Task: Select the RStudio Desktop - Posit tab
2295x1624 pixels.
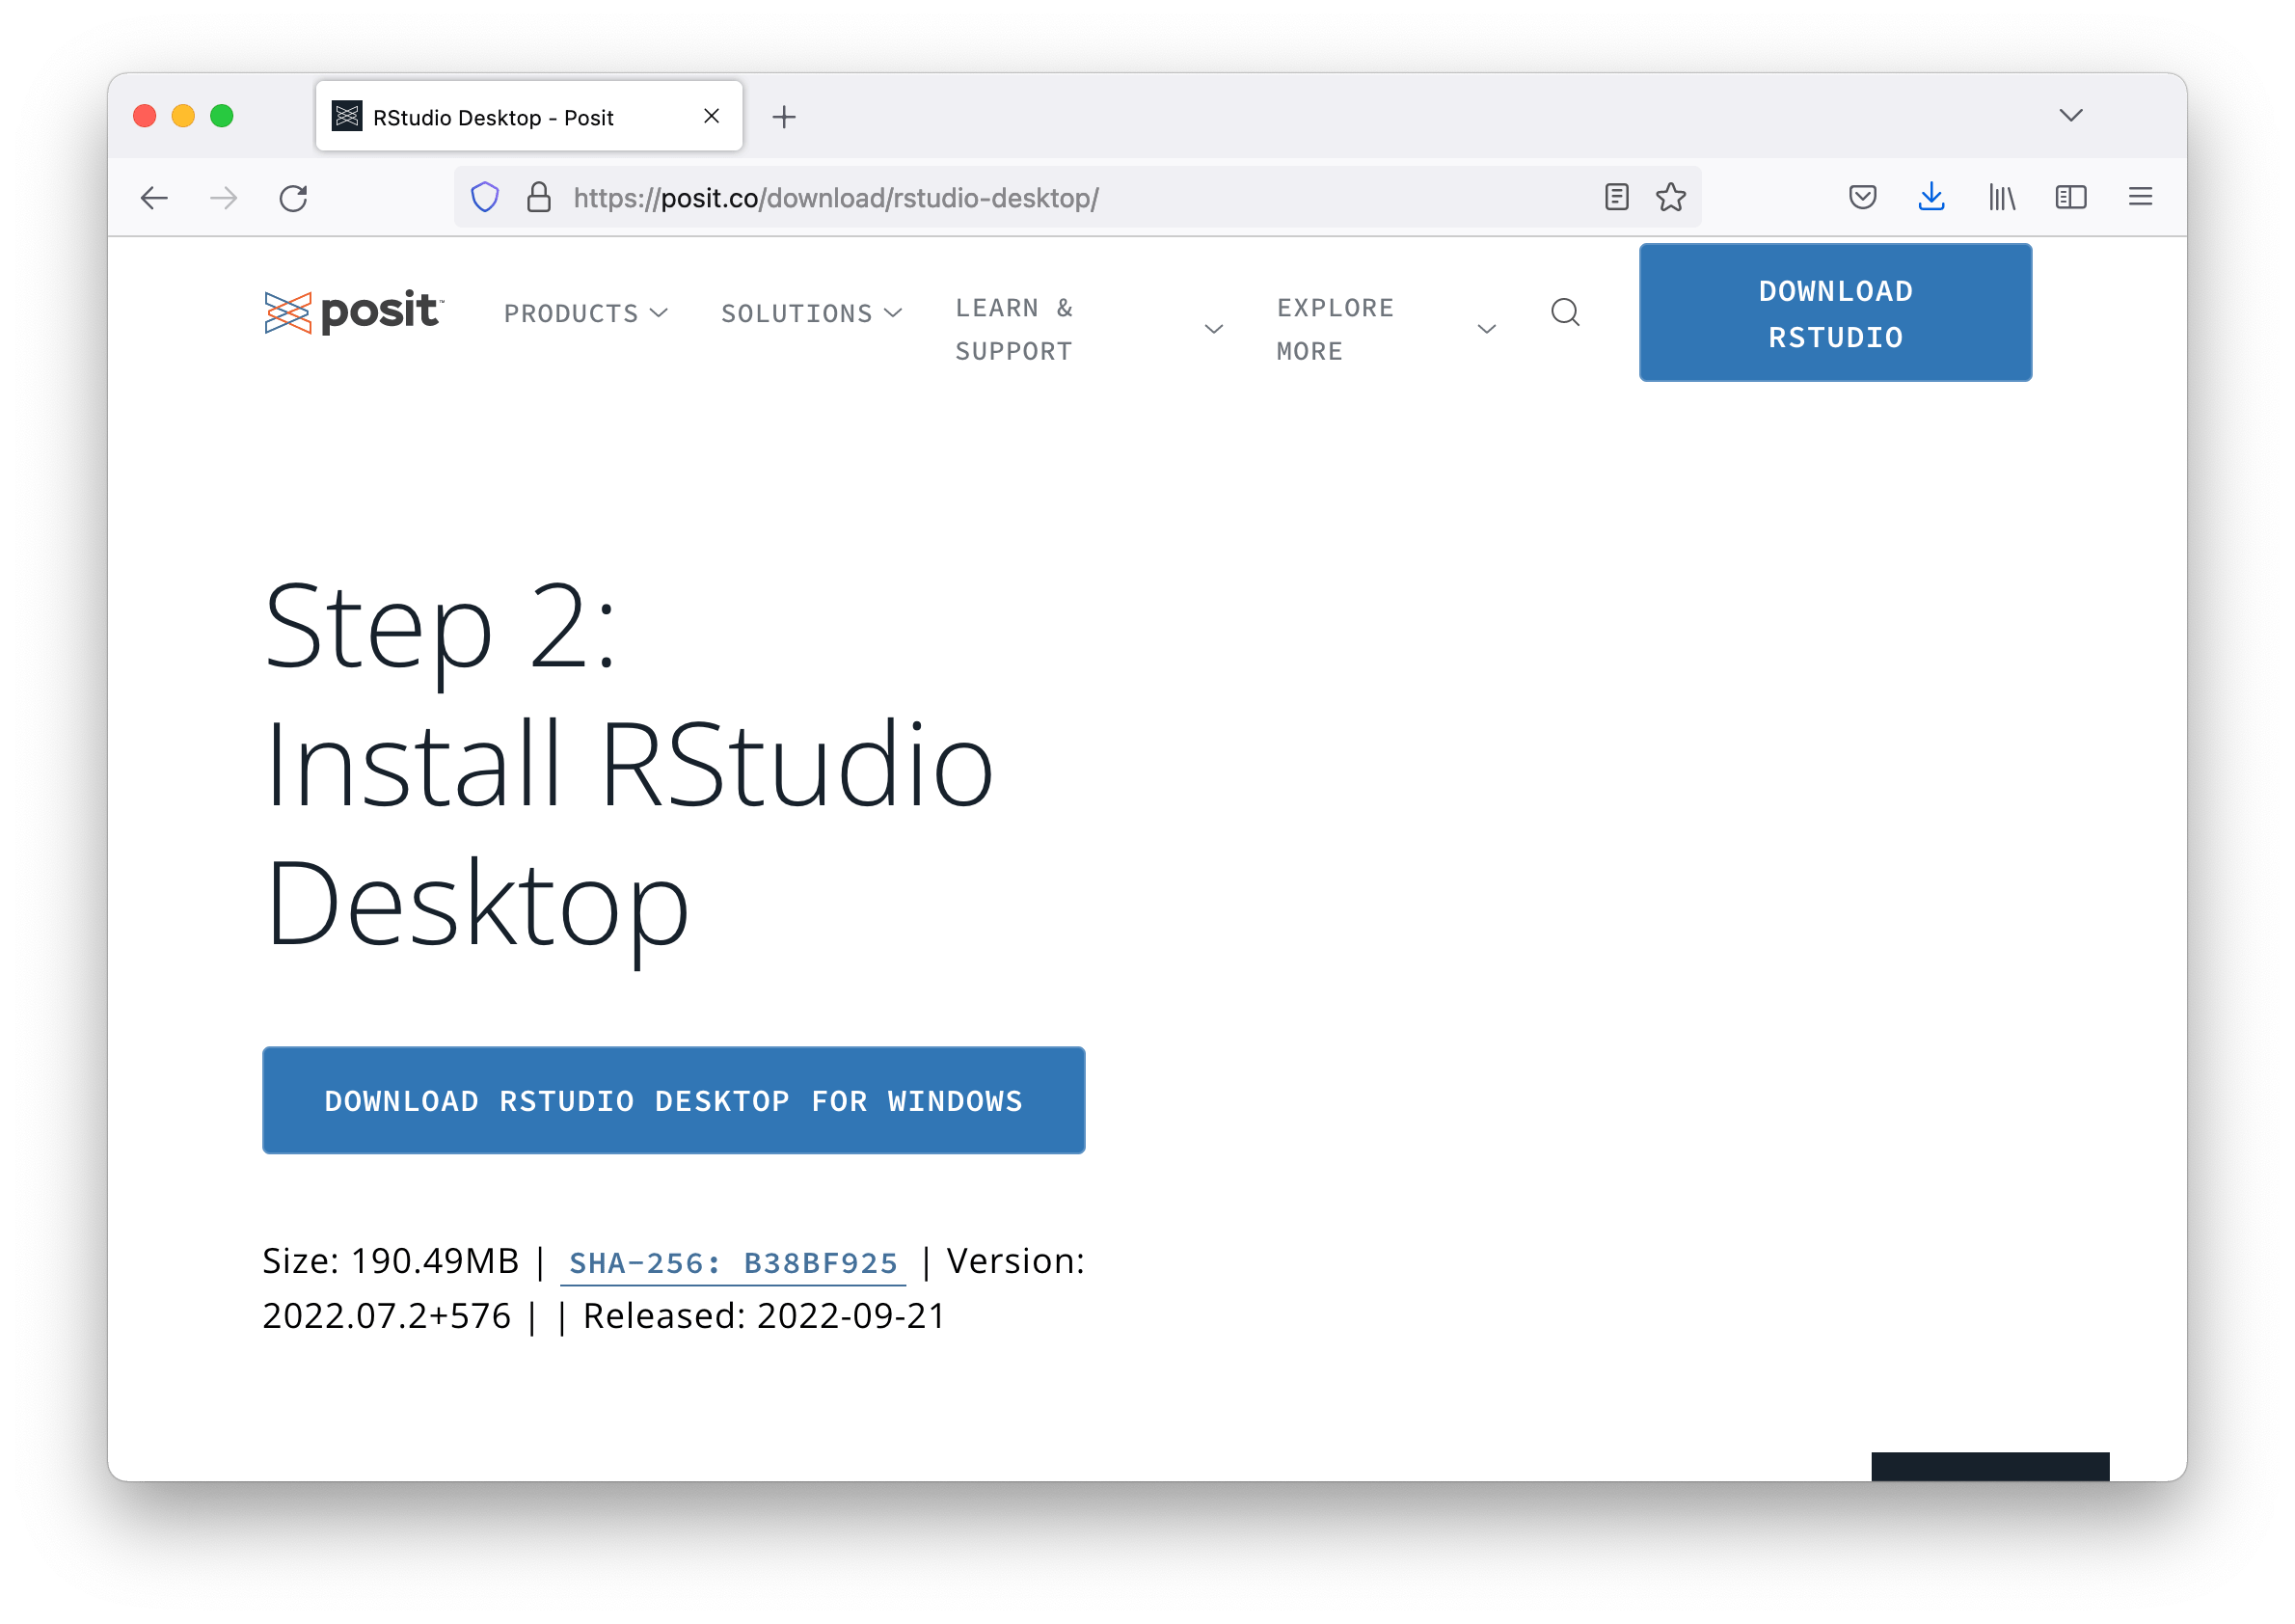Action: click(490, 116)
